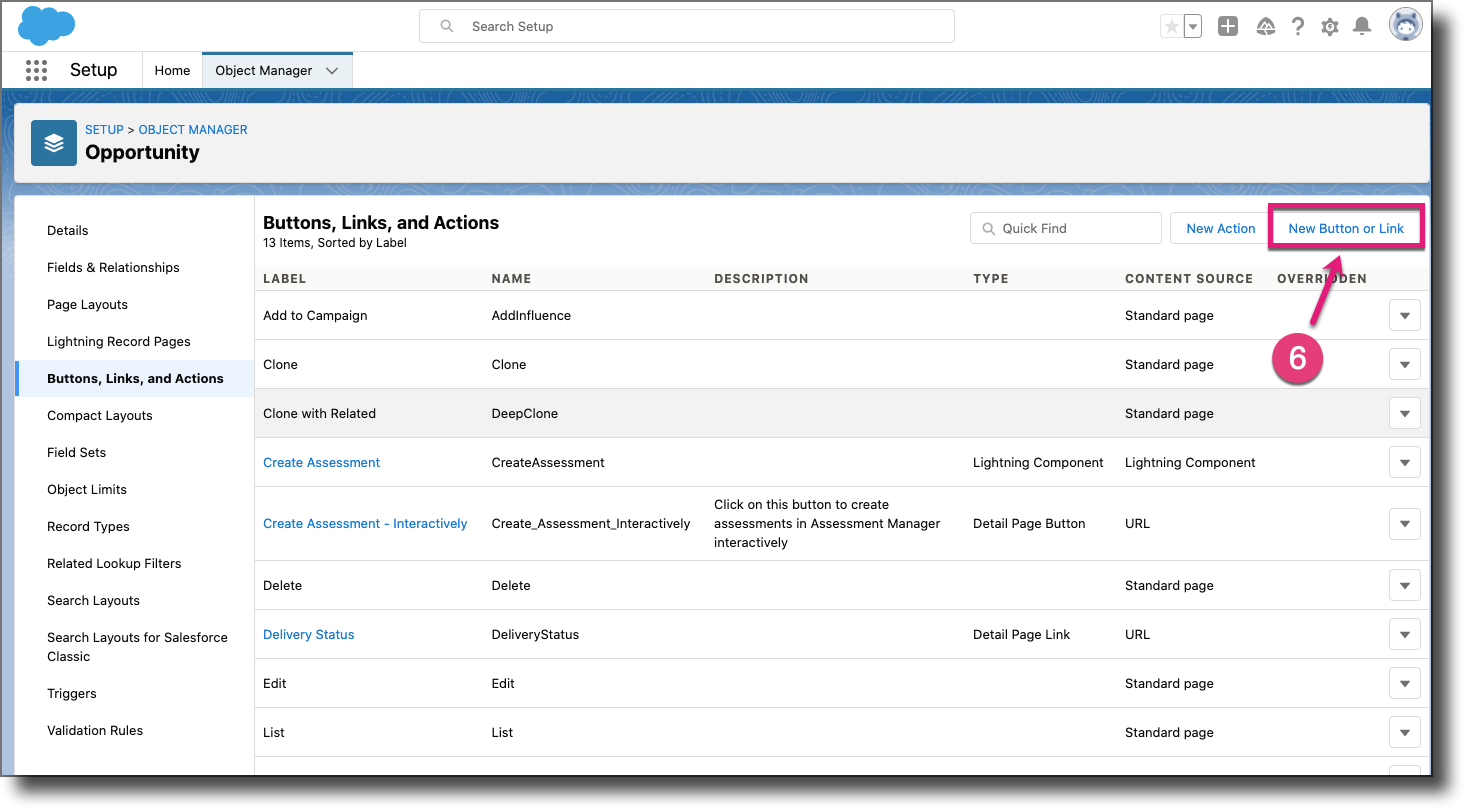1465x809 pixels.
Task: Switch to the Home tab
Action: 172,71
